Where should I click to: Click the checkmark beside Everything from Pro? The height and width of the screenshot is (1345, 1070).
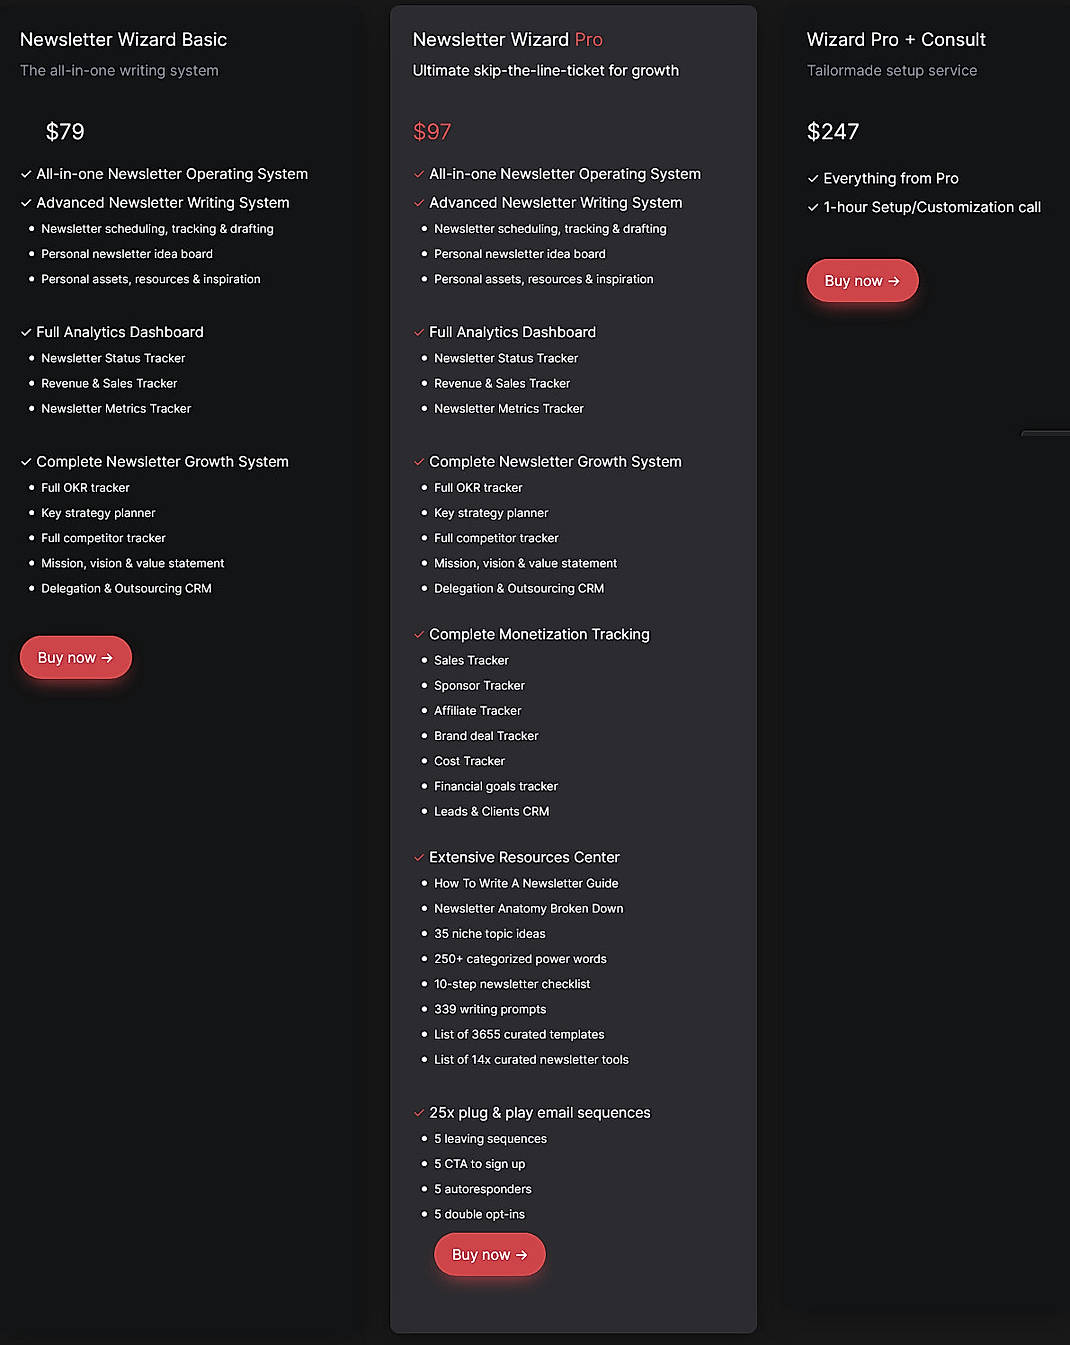[812, 178]
